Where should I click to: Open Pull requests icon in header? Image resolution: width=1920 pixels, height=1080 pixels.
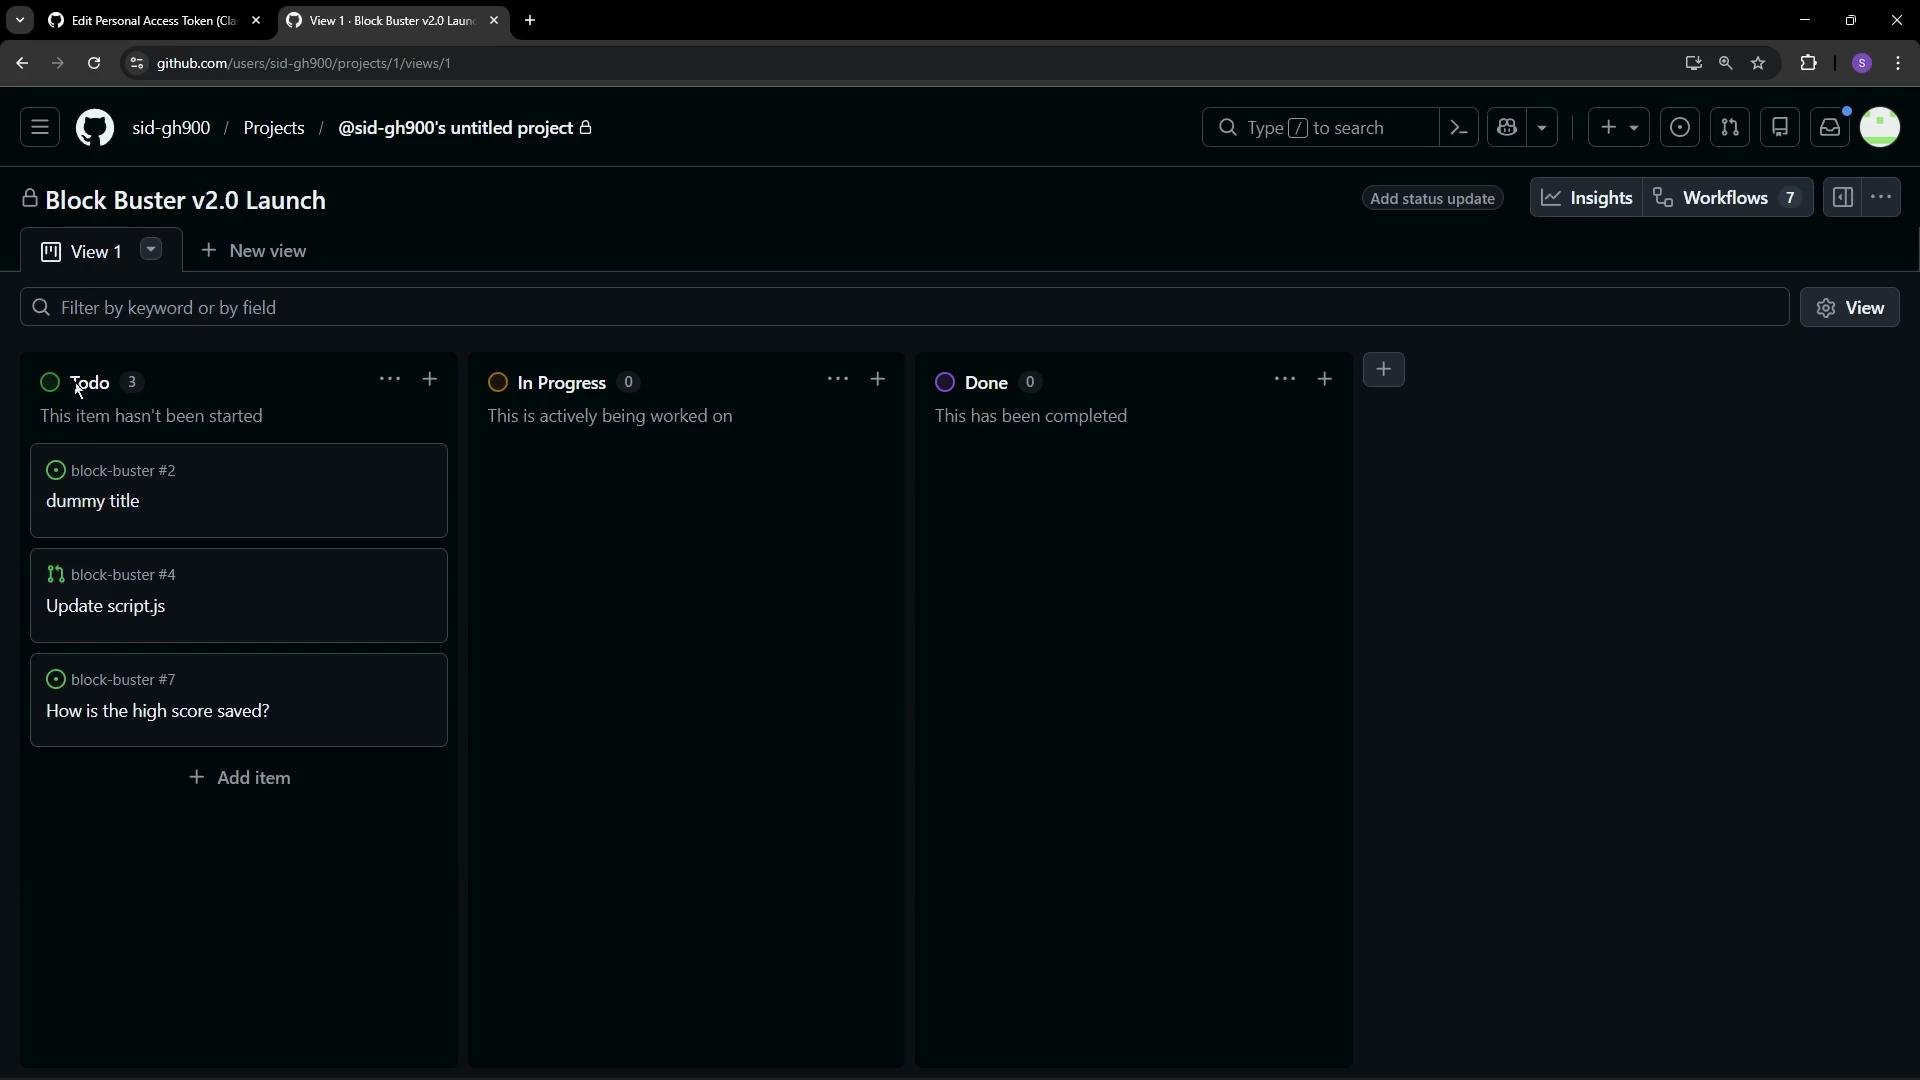pos(1730,128)
